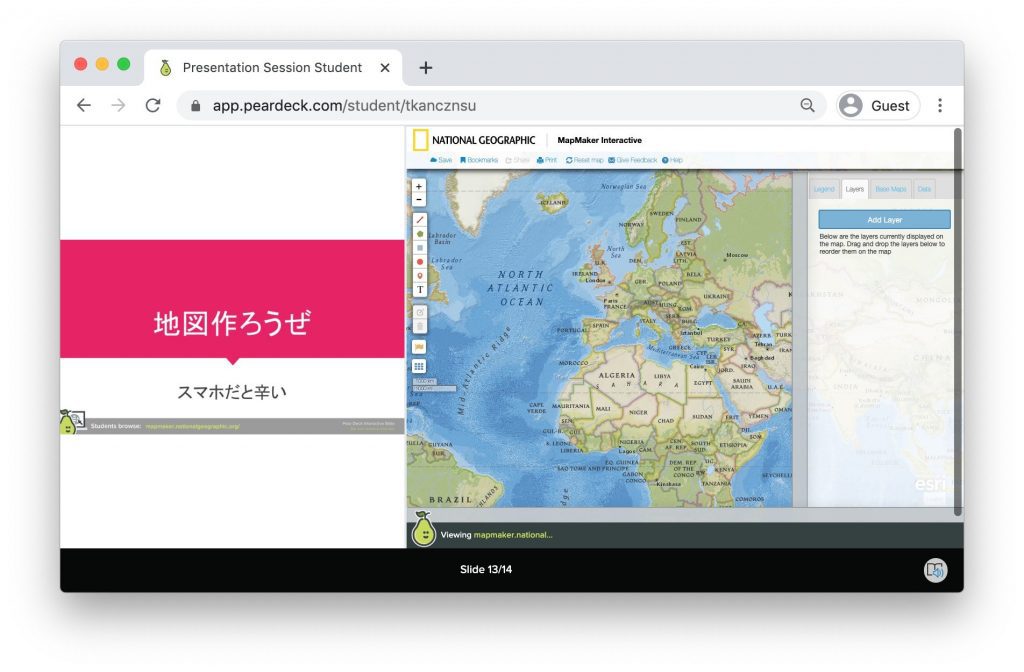Viewport: 1024px width, 672px height.
Task: Open the Chrome three-dot menu
Action: tap(940, 105)
